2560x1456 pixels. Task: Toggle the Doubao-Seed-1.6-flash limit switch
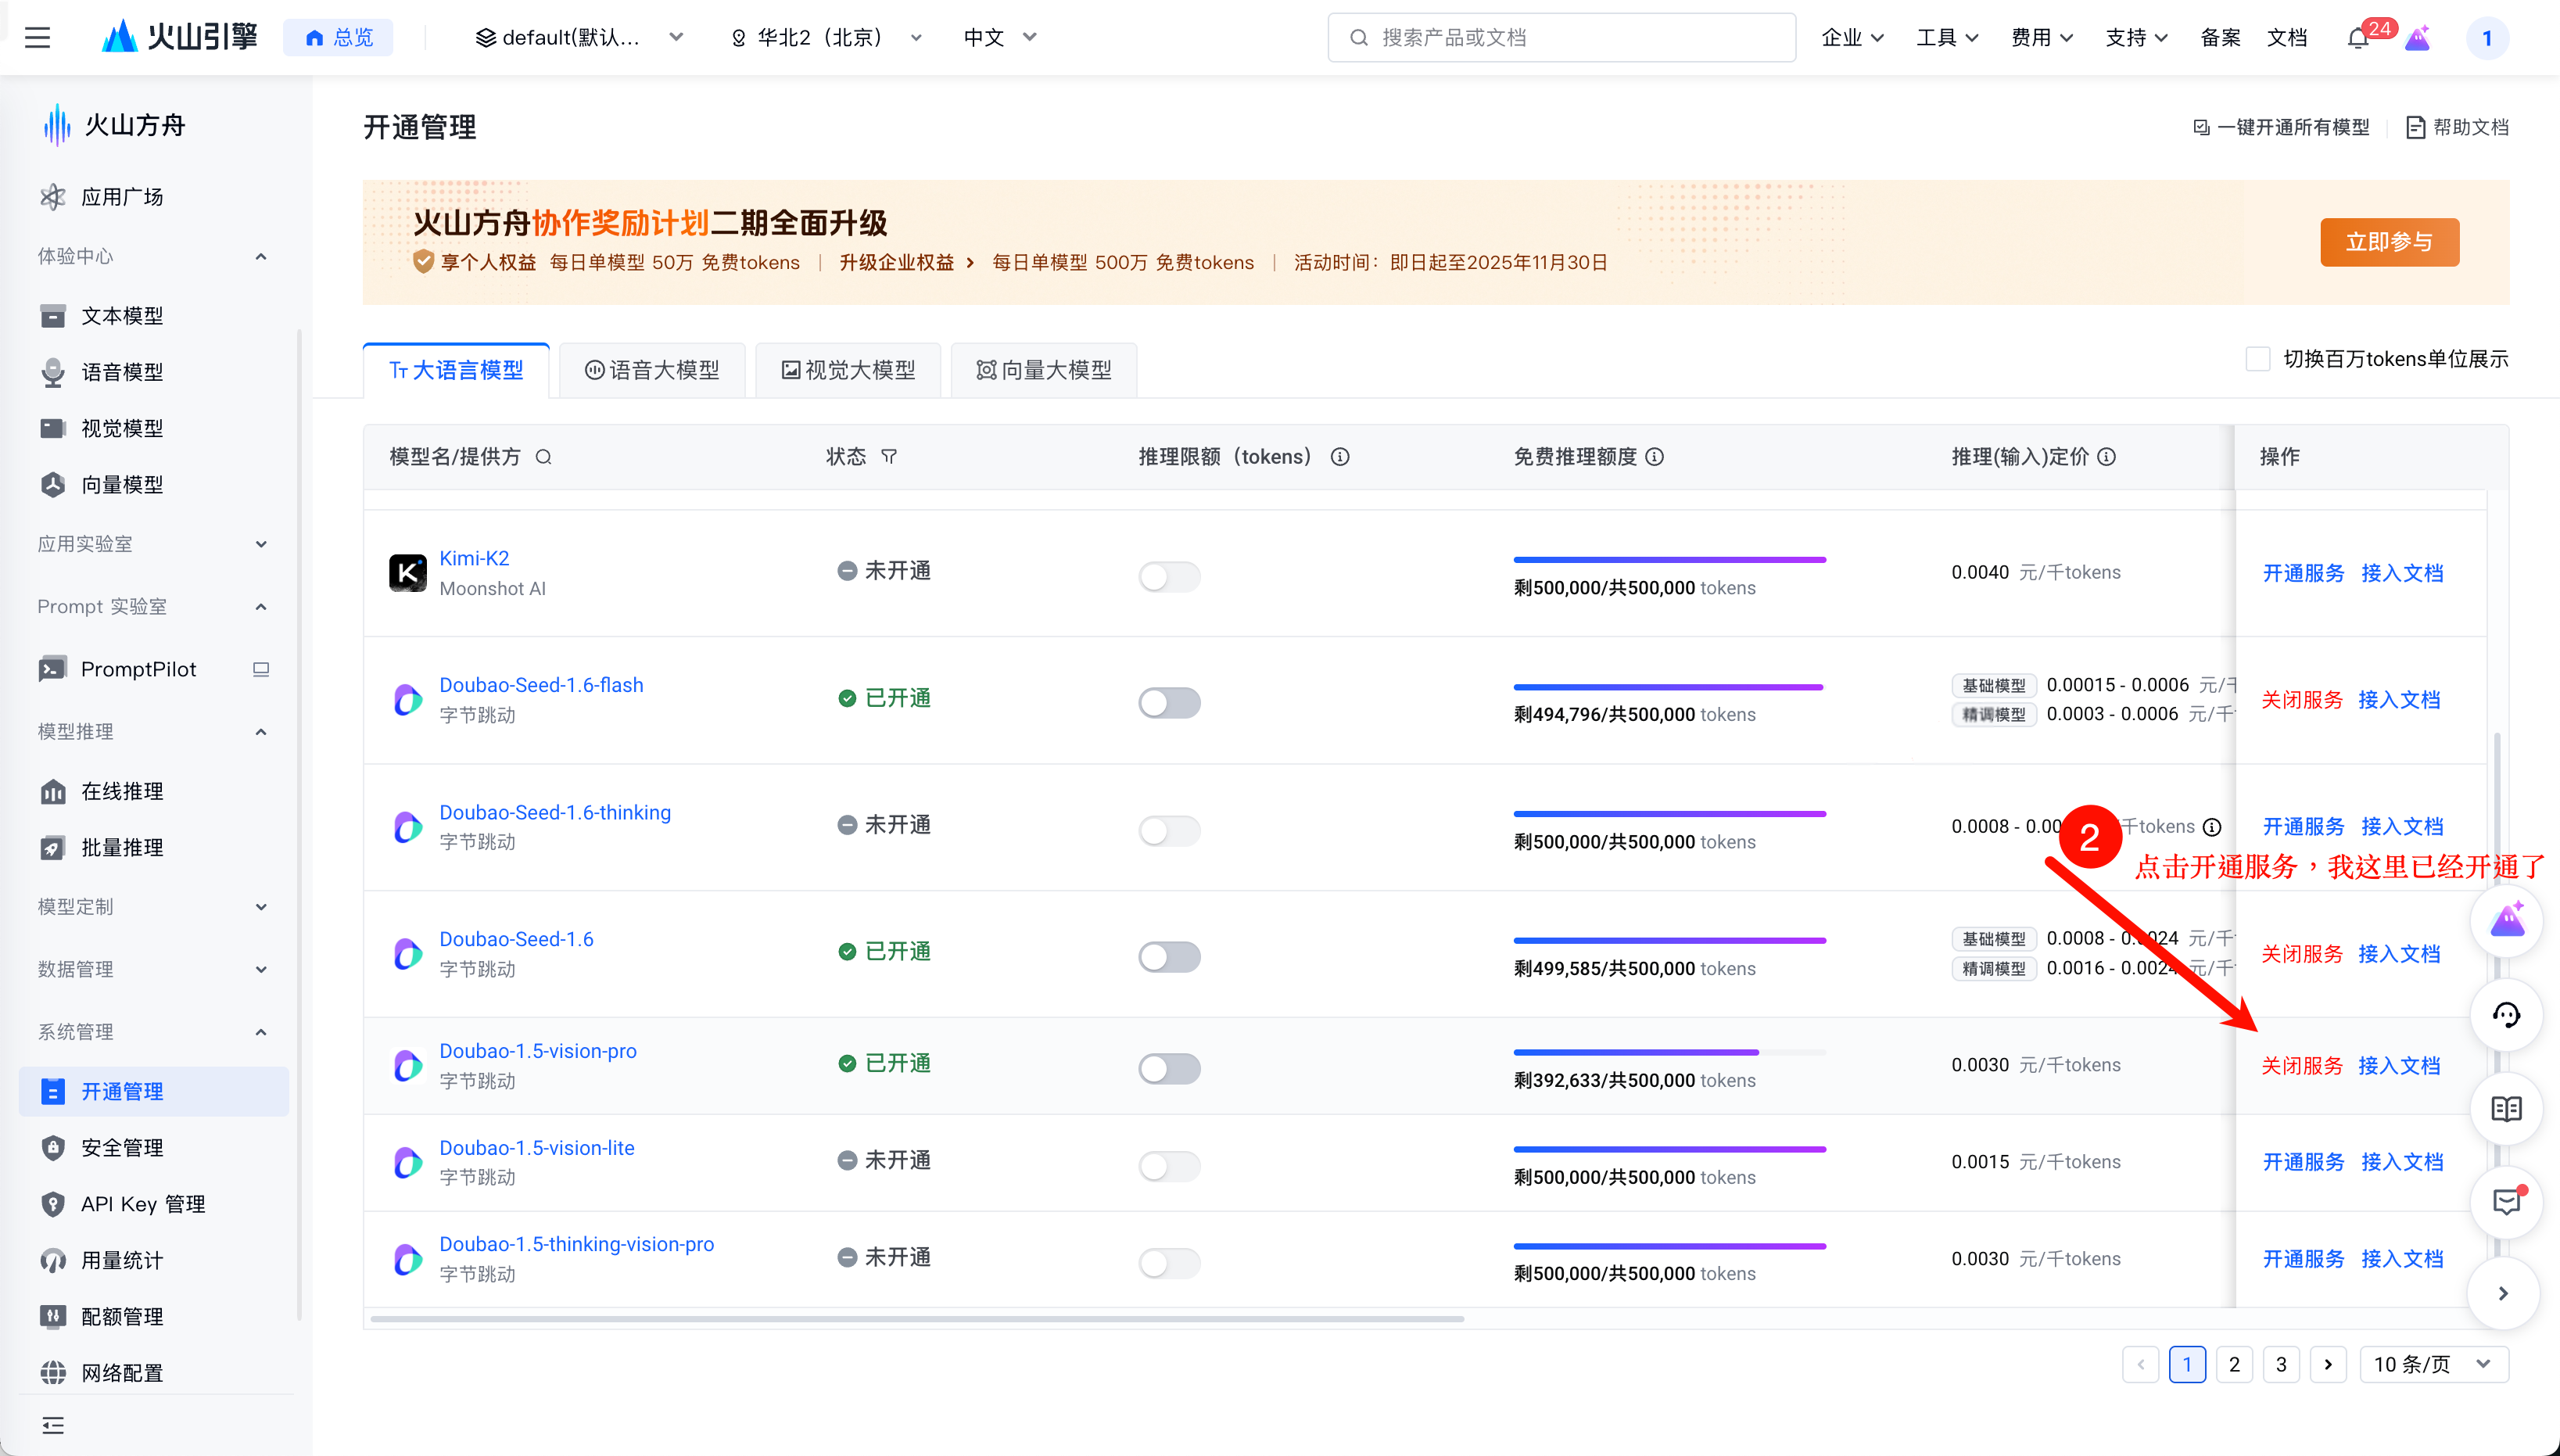[1168, 702]
